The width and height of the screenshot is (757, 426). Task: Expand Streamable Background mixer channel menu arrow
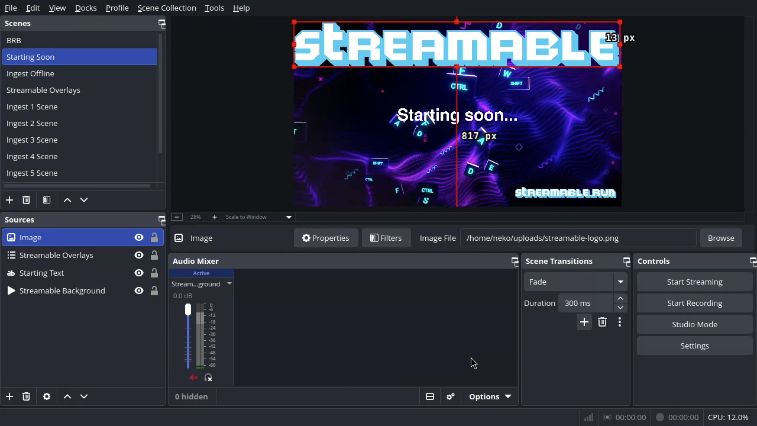click(x=229, y=284)
